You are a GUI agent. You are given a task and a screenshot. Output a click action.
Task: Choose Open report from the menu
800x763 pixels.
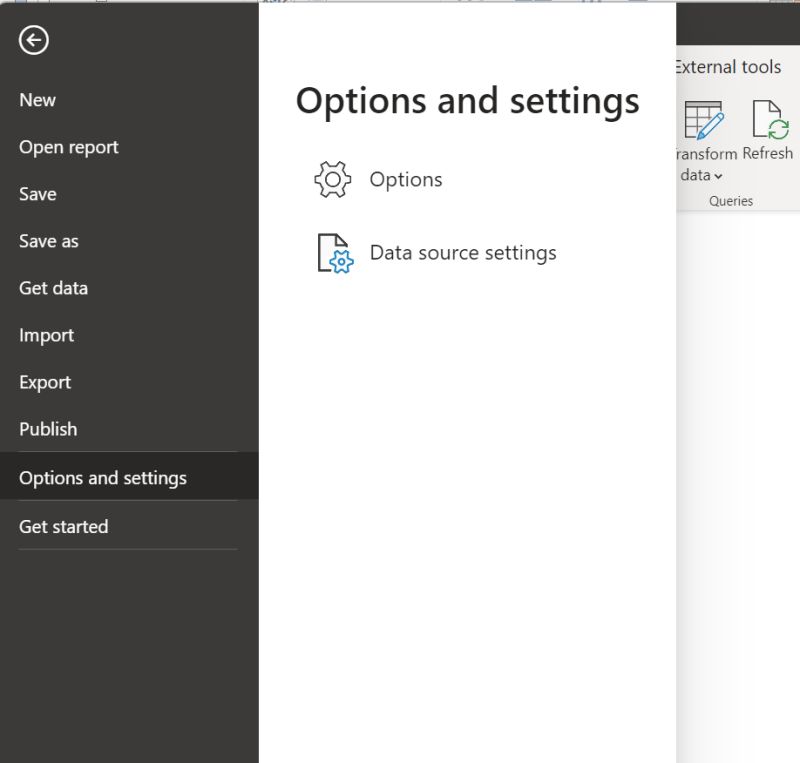pos(68,146)
